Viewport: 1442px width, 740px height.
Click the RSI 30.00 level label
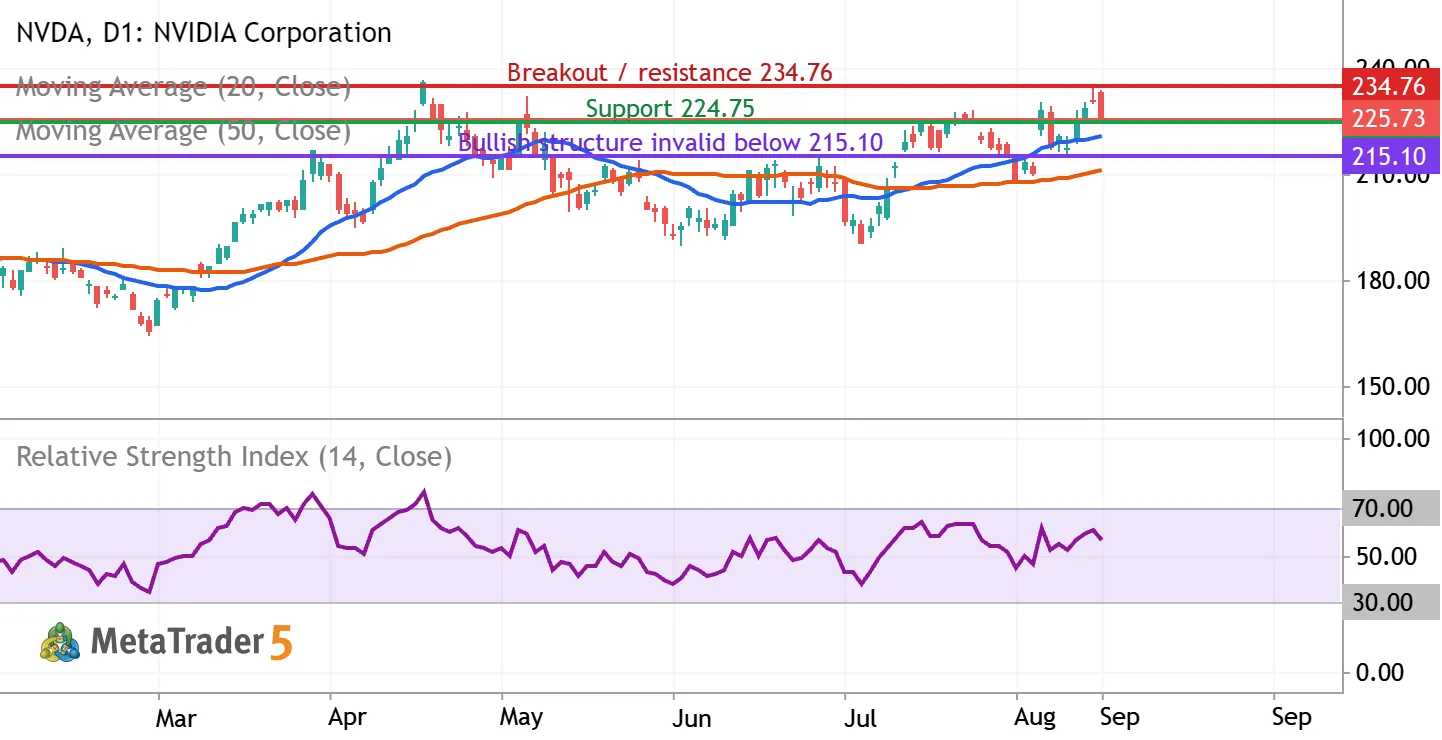pyautogui.click(x=1391, y=602)
